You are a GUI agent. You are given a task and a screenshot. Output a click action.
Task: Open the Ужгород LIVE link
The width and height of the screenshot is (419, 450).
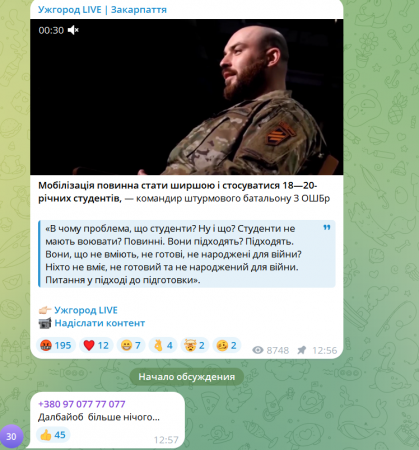pyautogui.click(x=86, y=310)
